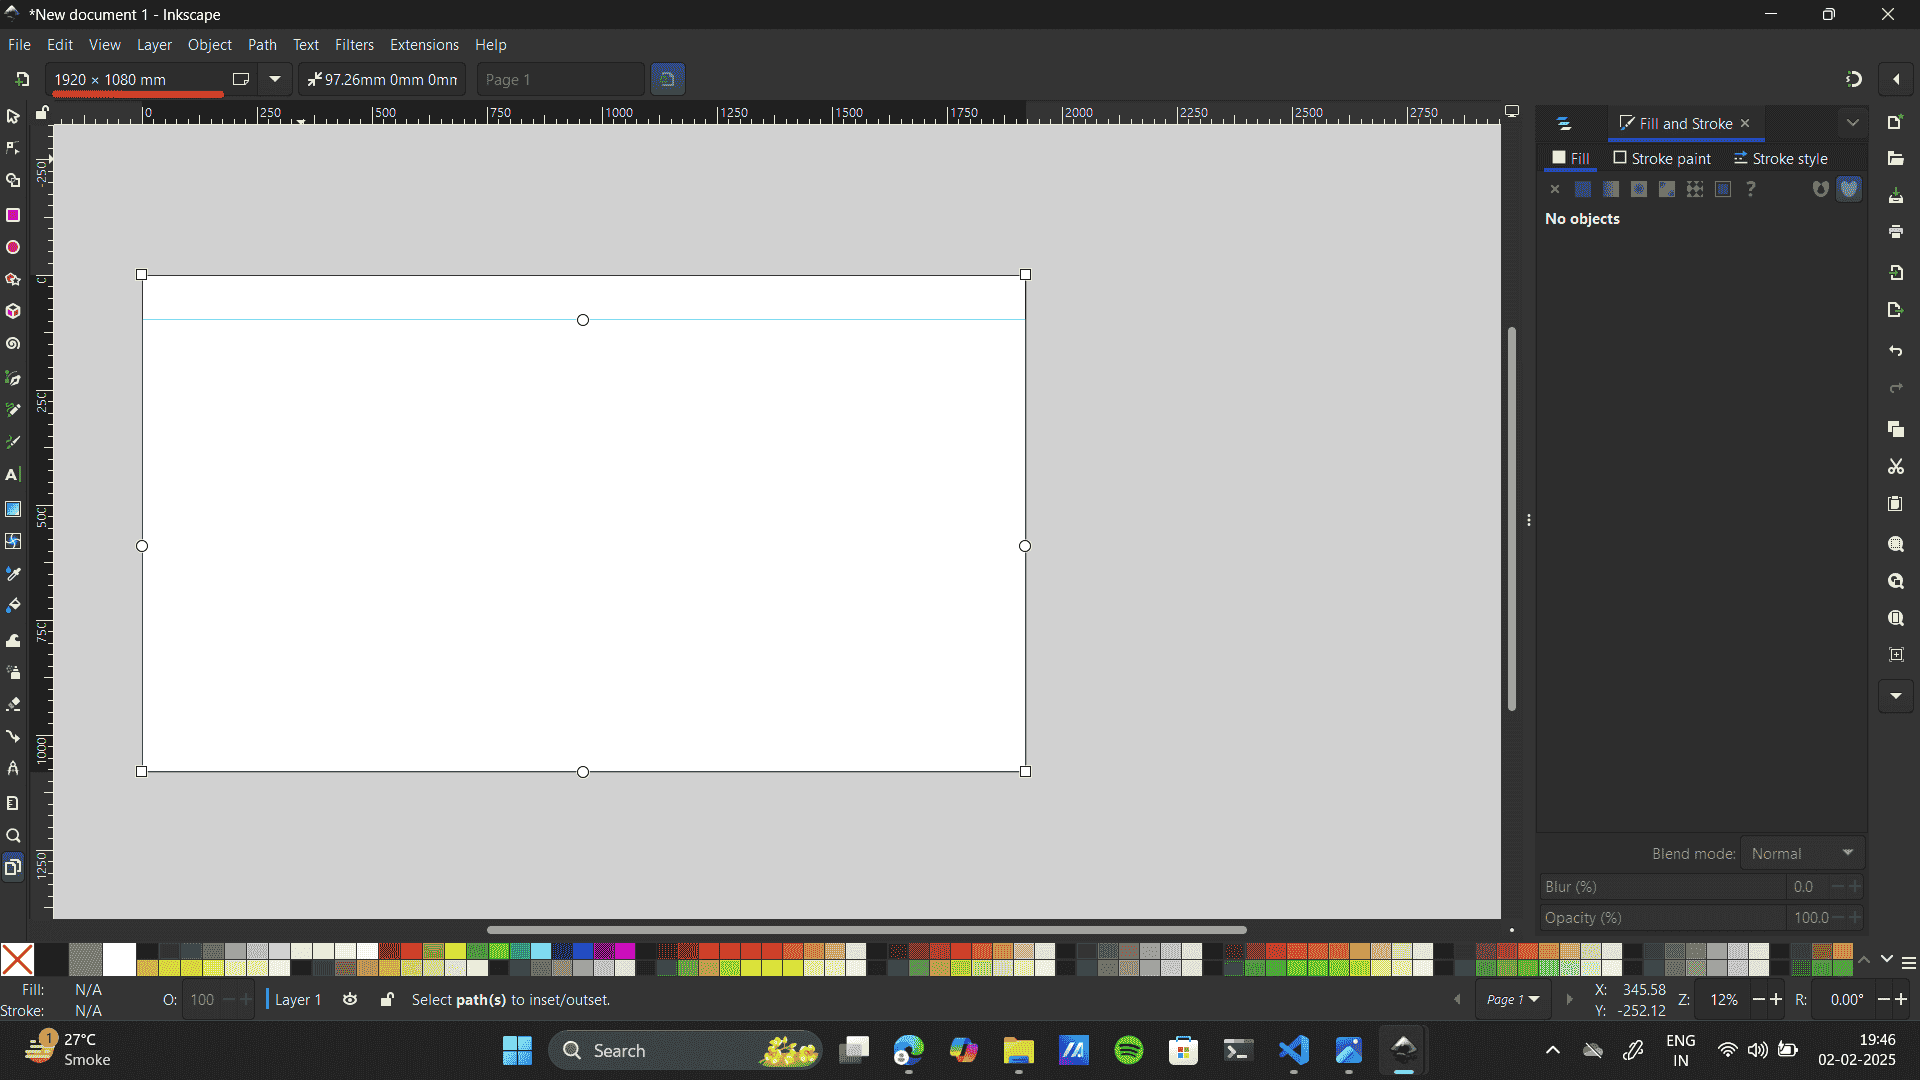
Task: Select the Dropper color picker tool
Action: pos(13,574)
